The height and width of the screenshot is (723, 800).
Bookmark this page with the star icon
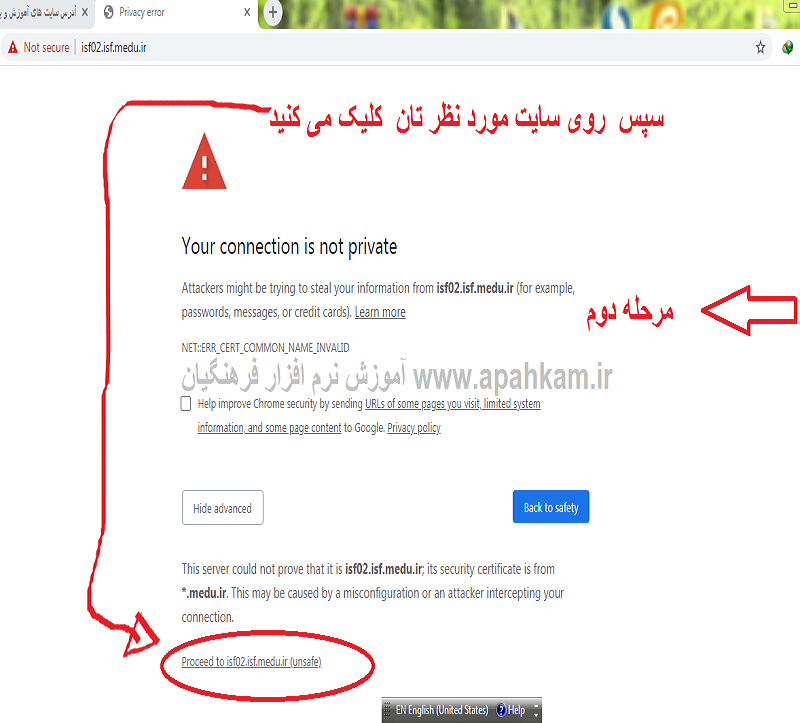760,47
